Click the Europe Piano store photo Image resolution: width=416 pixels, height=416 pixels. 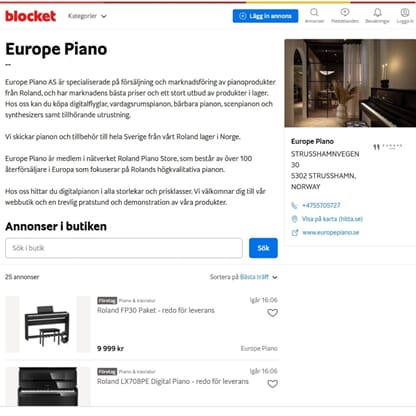click(x=350, y=83)
